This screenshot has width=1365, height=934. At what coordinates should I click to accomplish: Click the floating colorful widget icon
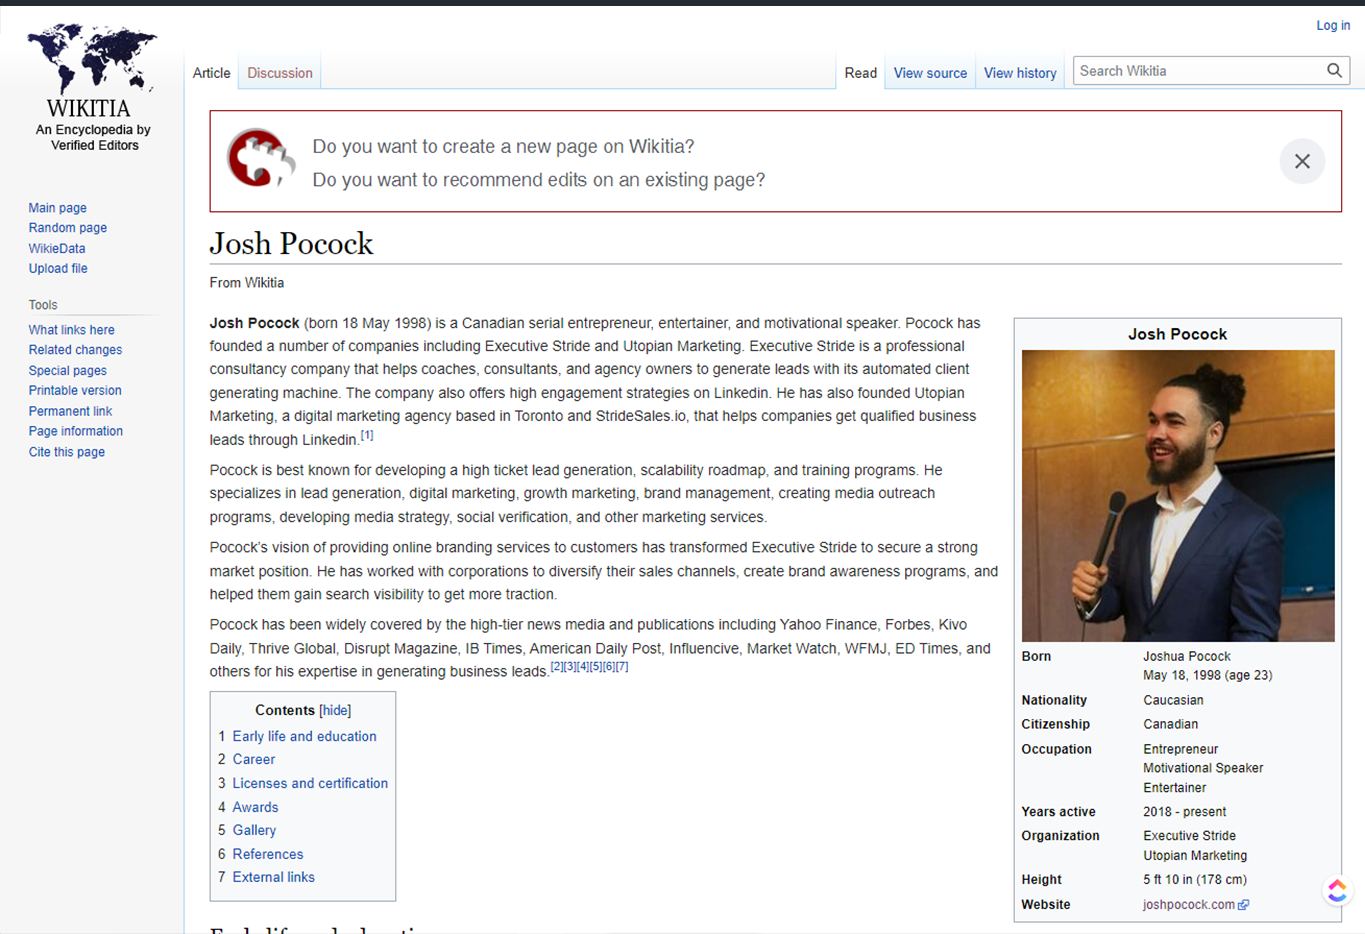click(1337, 890)
